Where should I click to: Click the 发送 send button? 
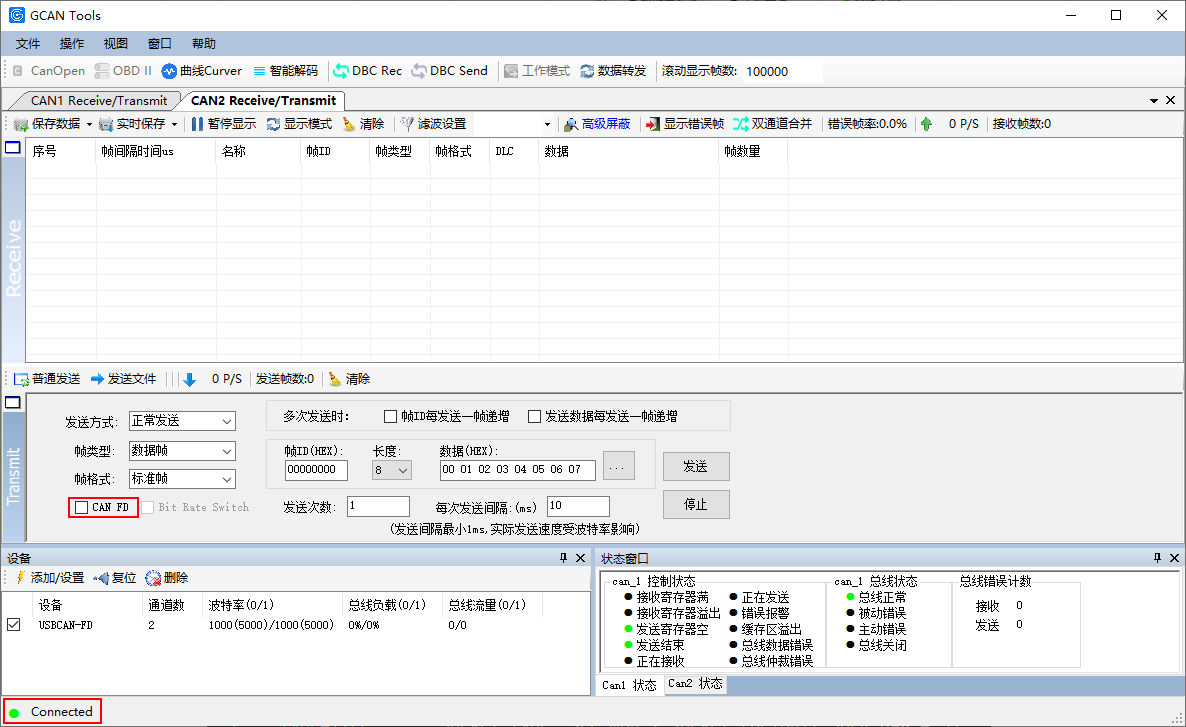696,467
